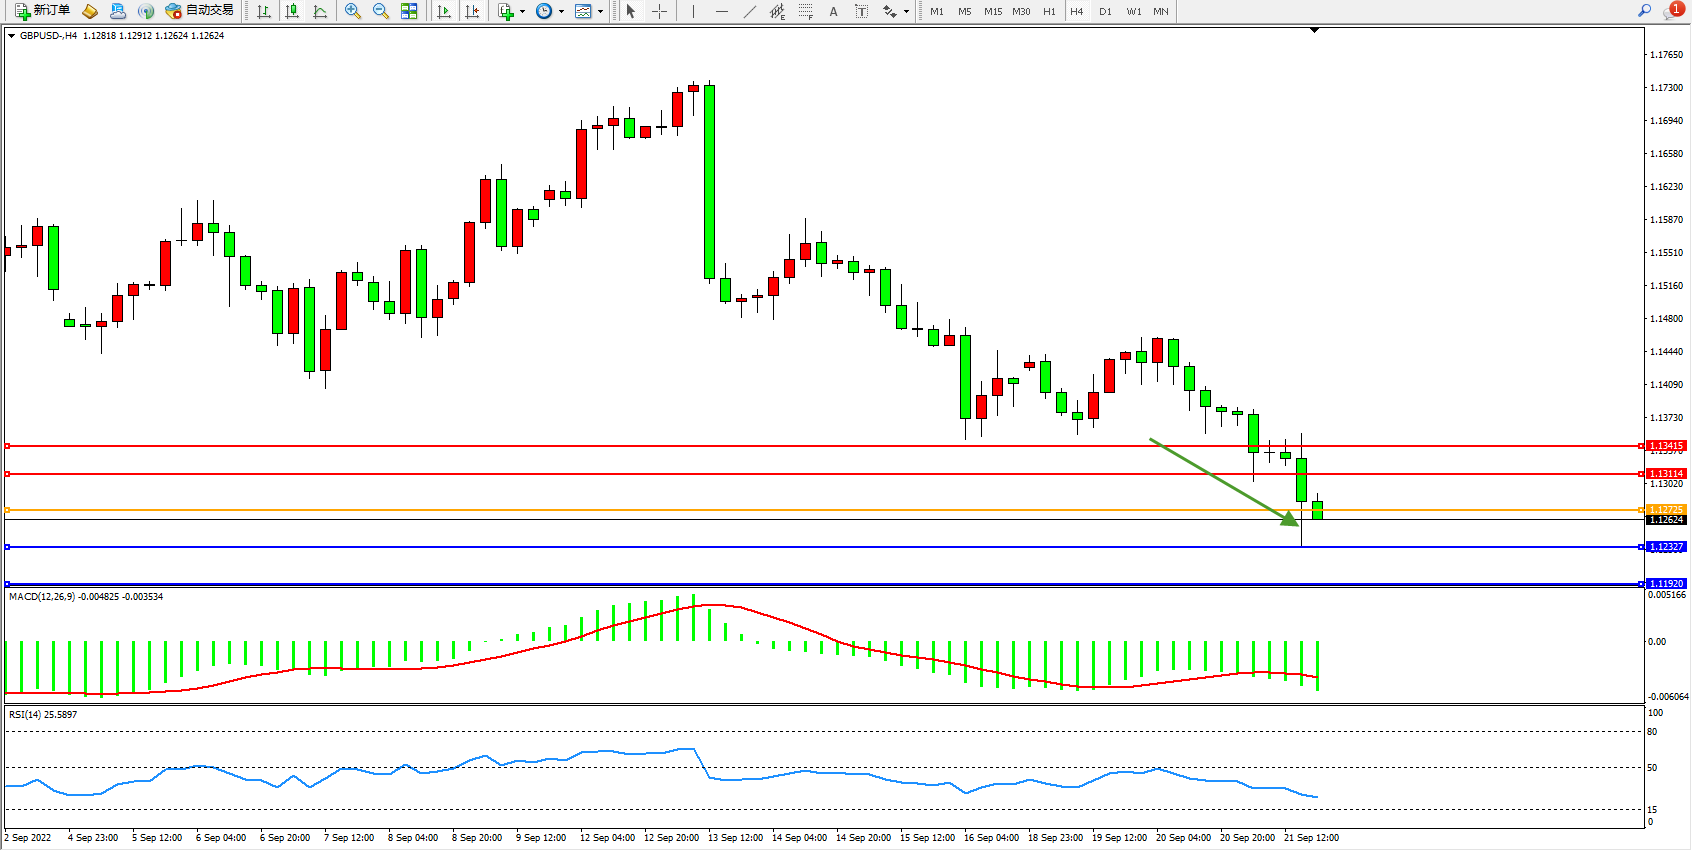This screenshot has width=1692, height=851.
Task: Expand the periodicity clock dropdown arrow
Action: (x=561, y=12)
